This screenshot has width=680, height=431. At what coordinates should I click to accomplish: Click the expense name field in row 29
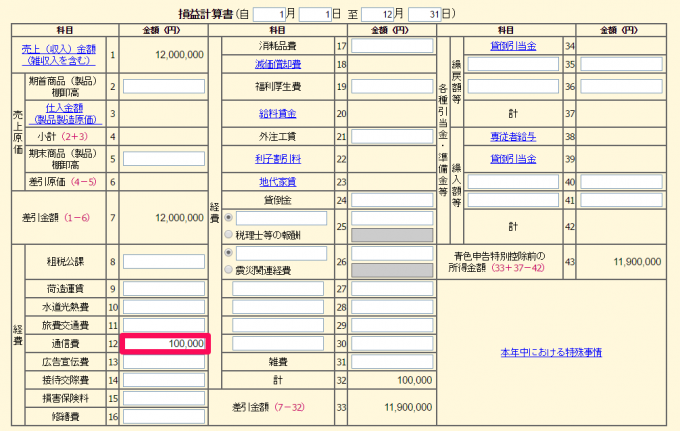tap(278, 325)
